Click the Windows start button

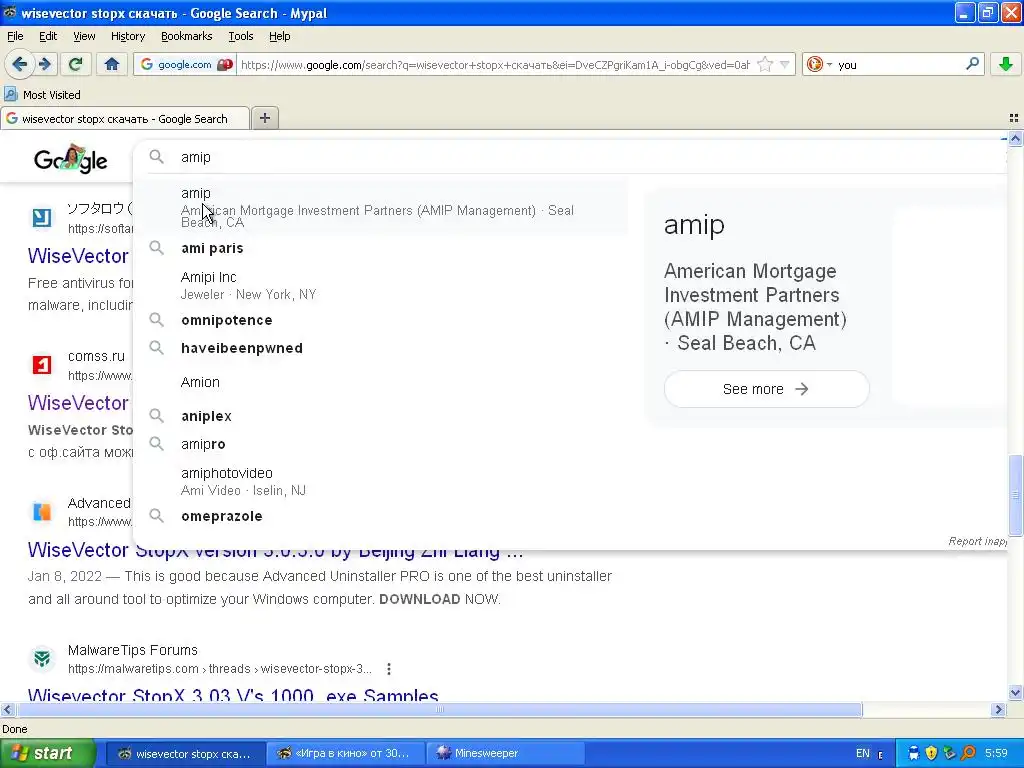tap(47, 753)
